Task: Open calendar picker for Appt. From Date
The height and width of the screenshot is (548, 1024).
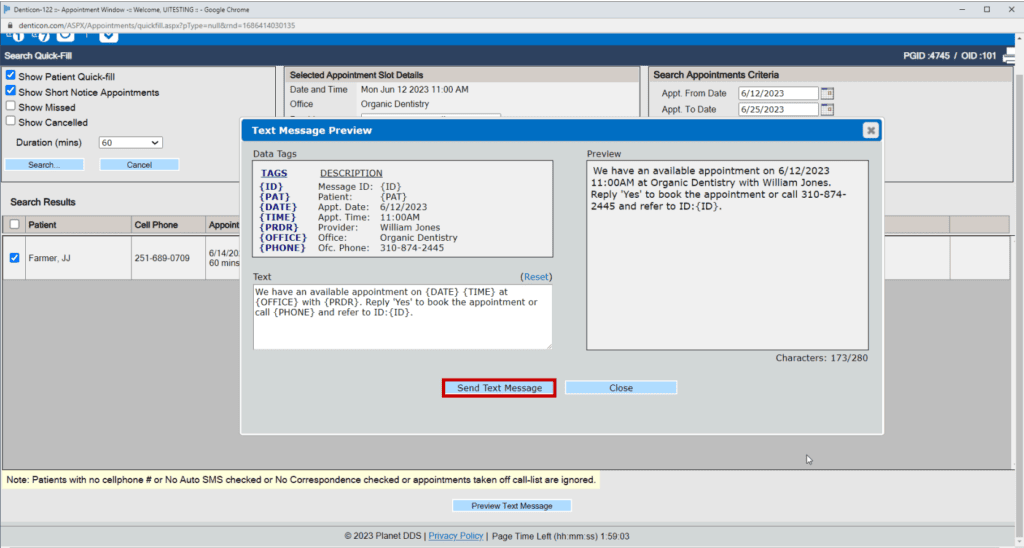Action: click(827, 93)
